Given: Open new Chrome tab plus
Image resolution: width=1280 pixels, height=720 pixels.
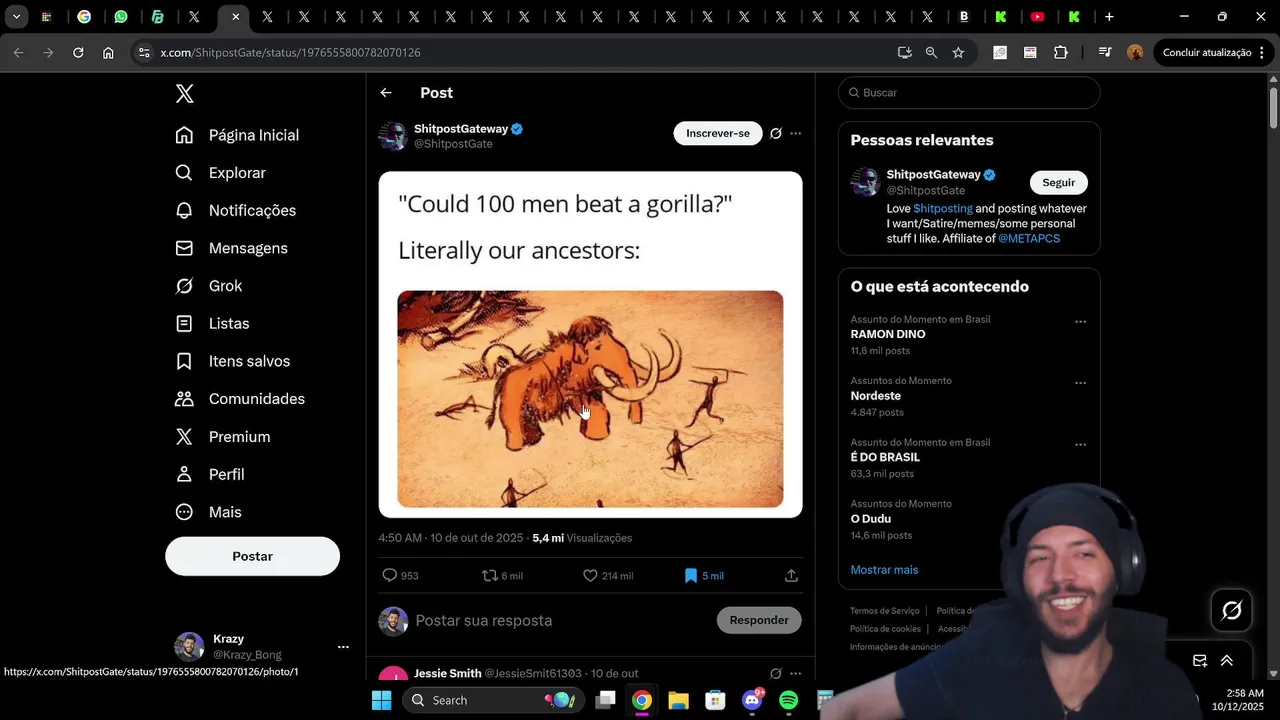Looking at the screenshot, I should coord(1109,17).
